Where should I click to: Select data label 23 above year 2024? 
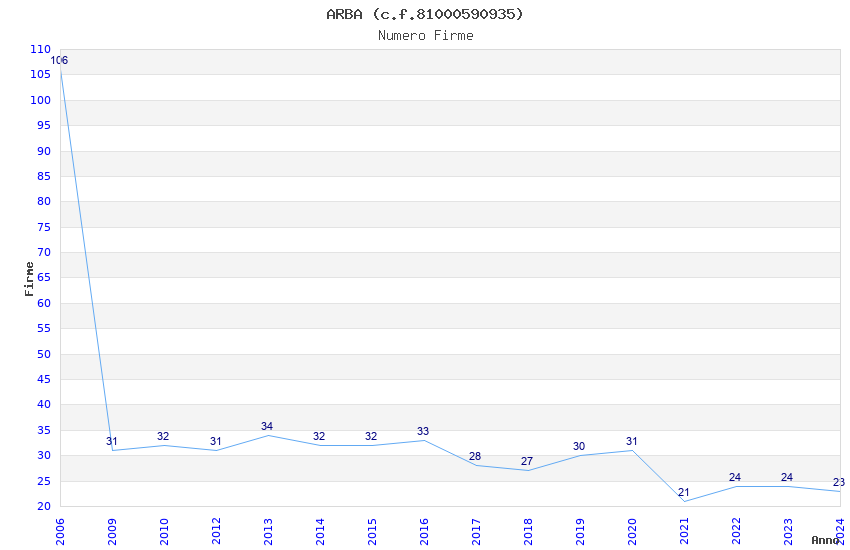tap(839, 482)
